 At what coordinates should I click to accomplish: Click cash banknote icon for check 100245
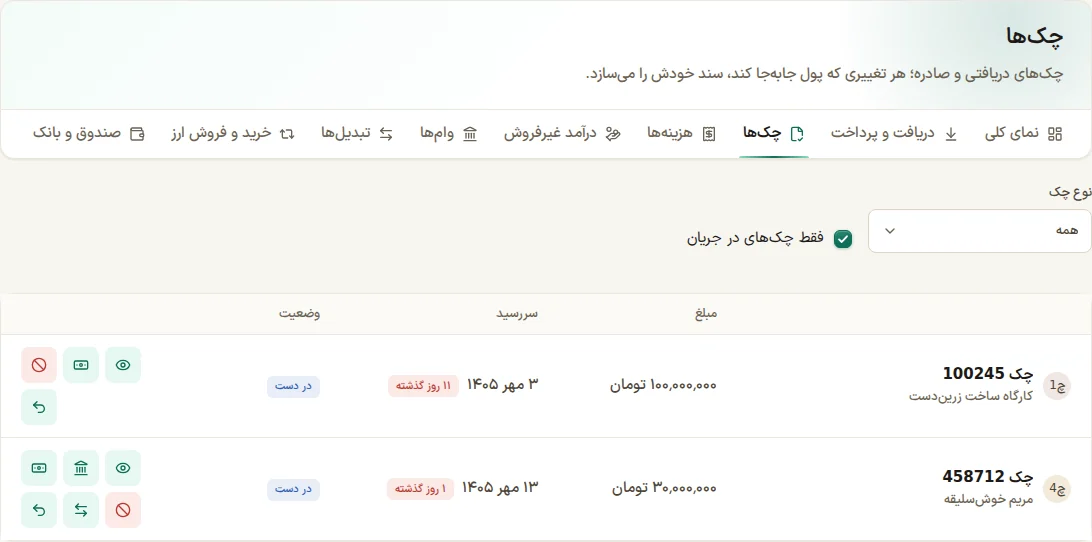click(x=81, y=365)
